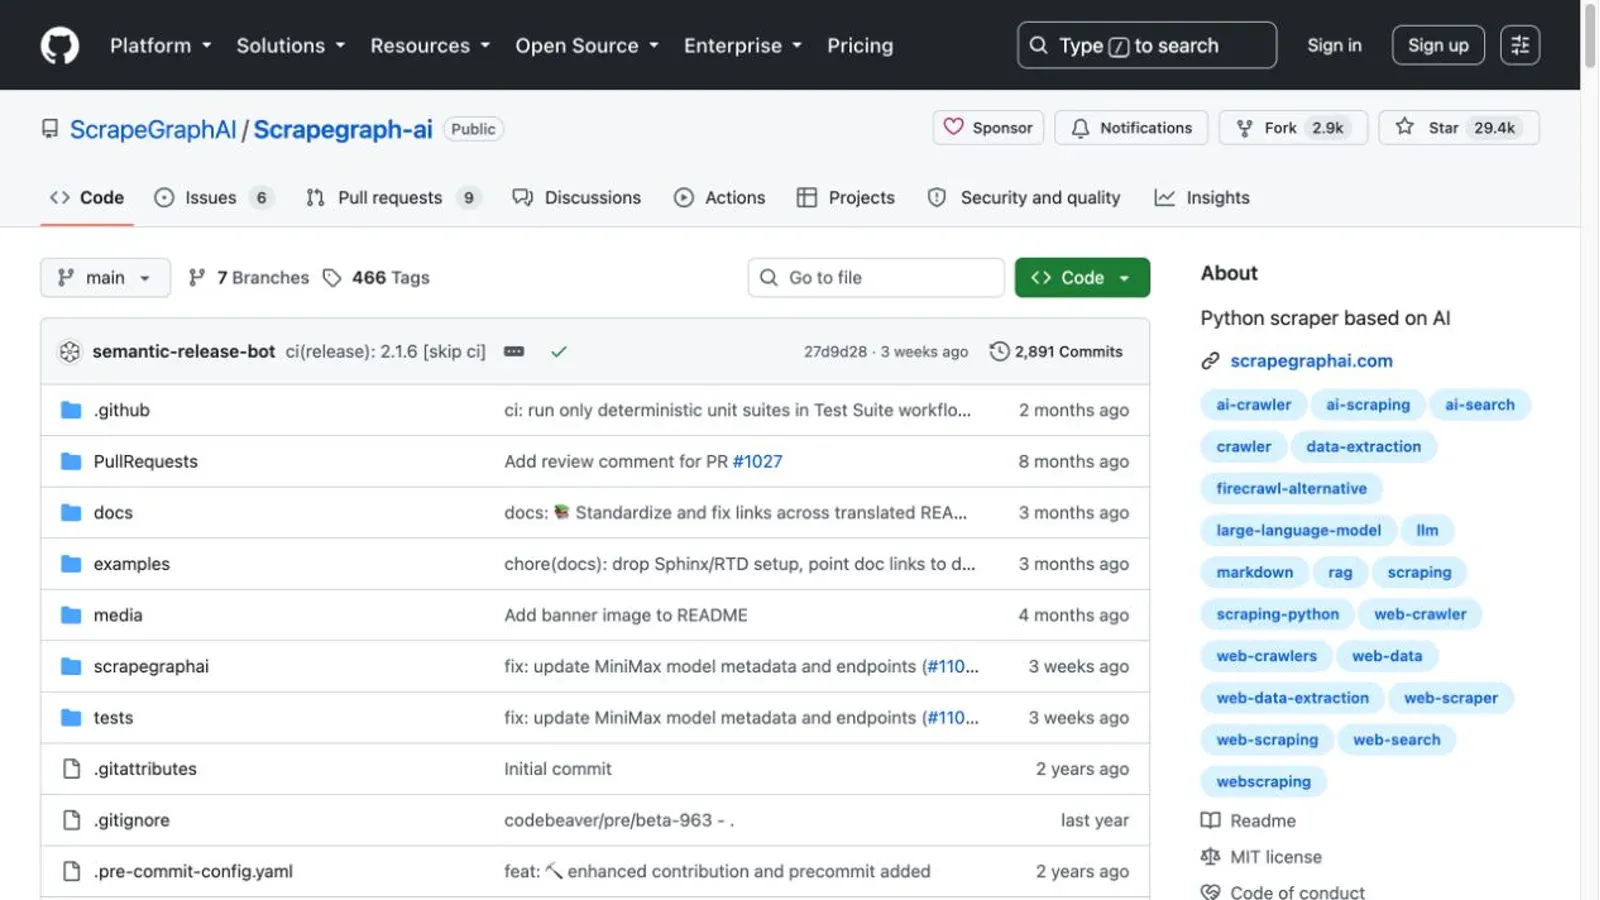The height and width of the screenshot is (900, 1600).
Task: Open PR #1027 link in PullRequests row
Action: point(757,461)
